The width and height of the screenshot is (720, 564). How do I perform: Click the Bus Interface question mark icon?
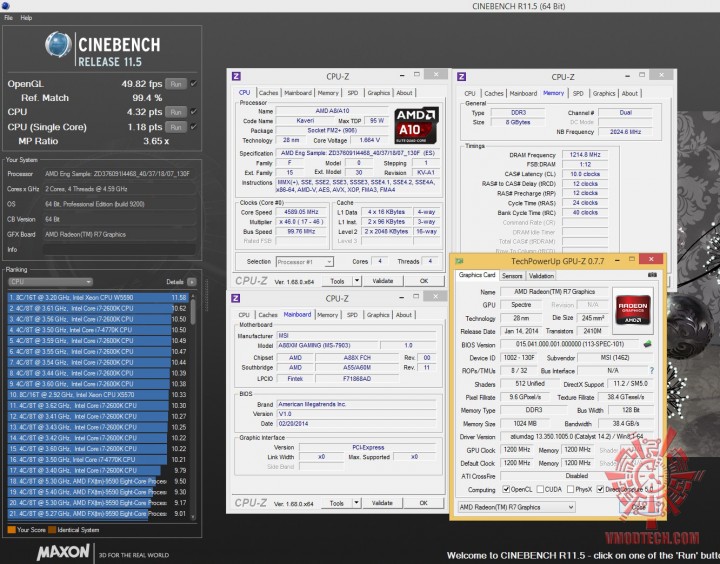652,370
